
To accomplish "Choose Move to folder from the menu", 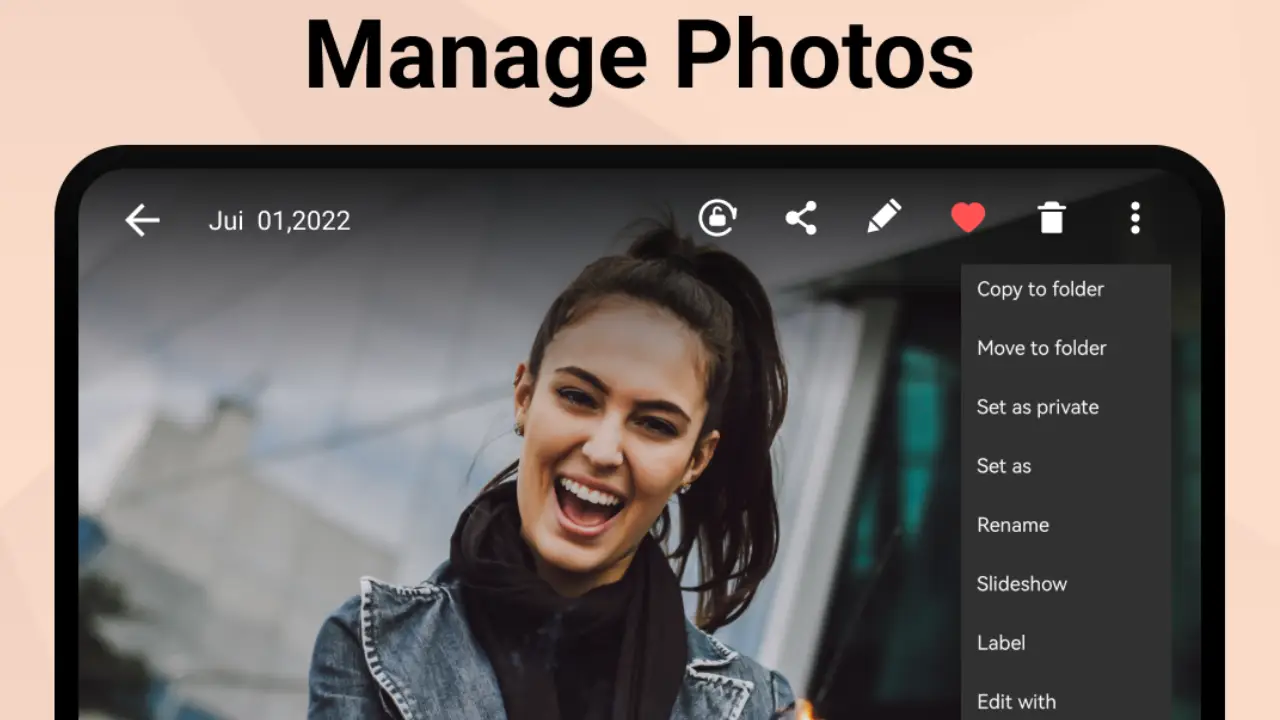I will [1041, 348].
